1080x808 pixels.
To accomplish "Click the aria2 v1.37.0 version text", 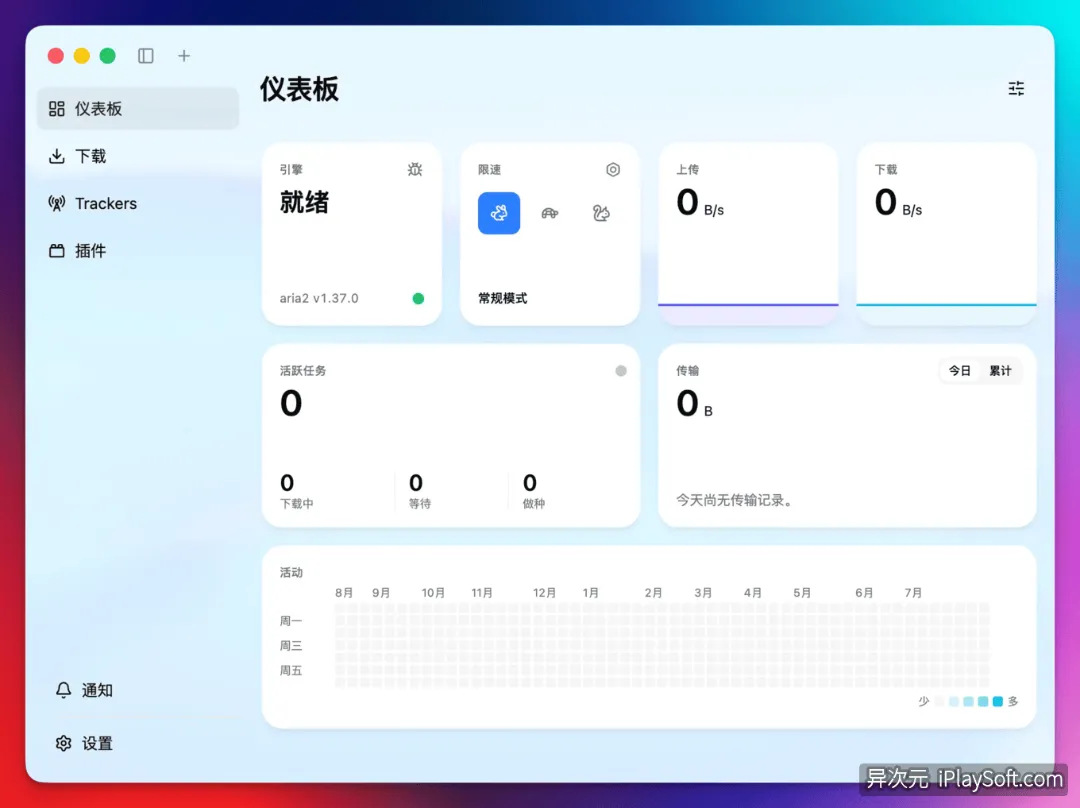I will point(319,298).
